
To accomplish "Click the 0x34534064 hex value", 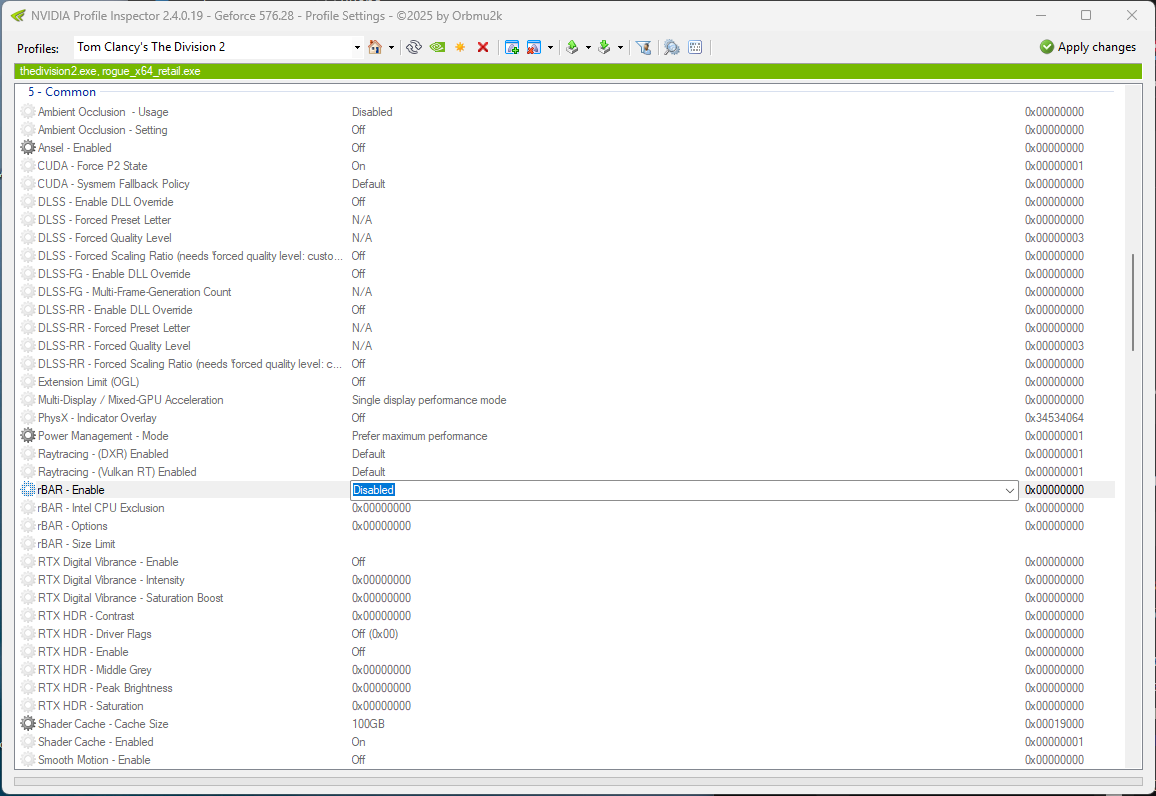I will click(x=1054, y=418).
